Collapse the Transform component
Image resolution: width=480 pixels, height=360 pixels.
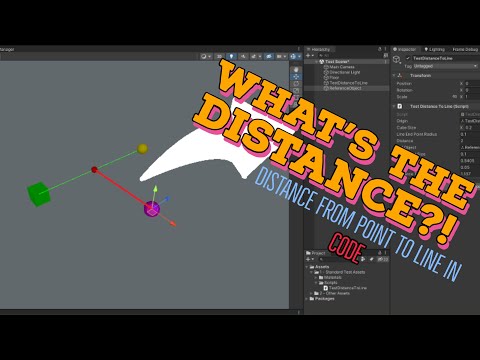(x=394, y=76)
